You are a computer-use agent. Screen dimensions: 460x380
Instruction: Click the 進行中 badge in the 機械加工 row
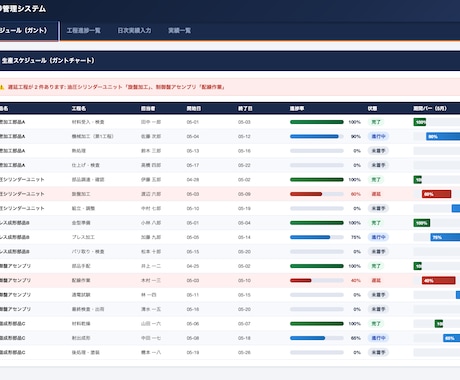pyautogui.click(x=378, y=136)
